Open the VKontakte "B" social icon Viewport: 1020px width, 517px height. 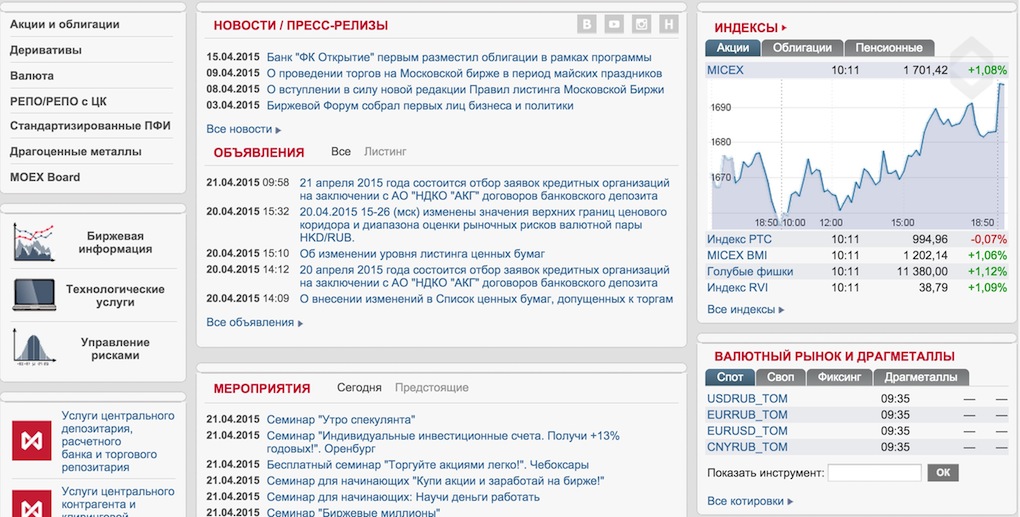click(587, 24)
